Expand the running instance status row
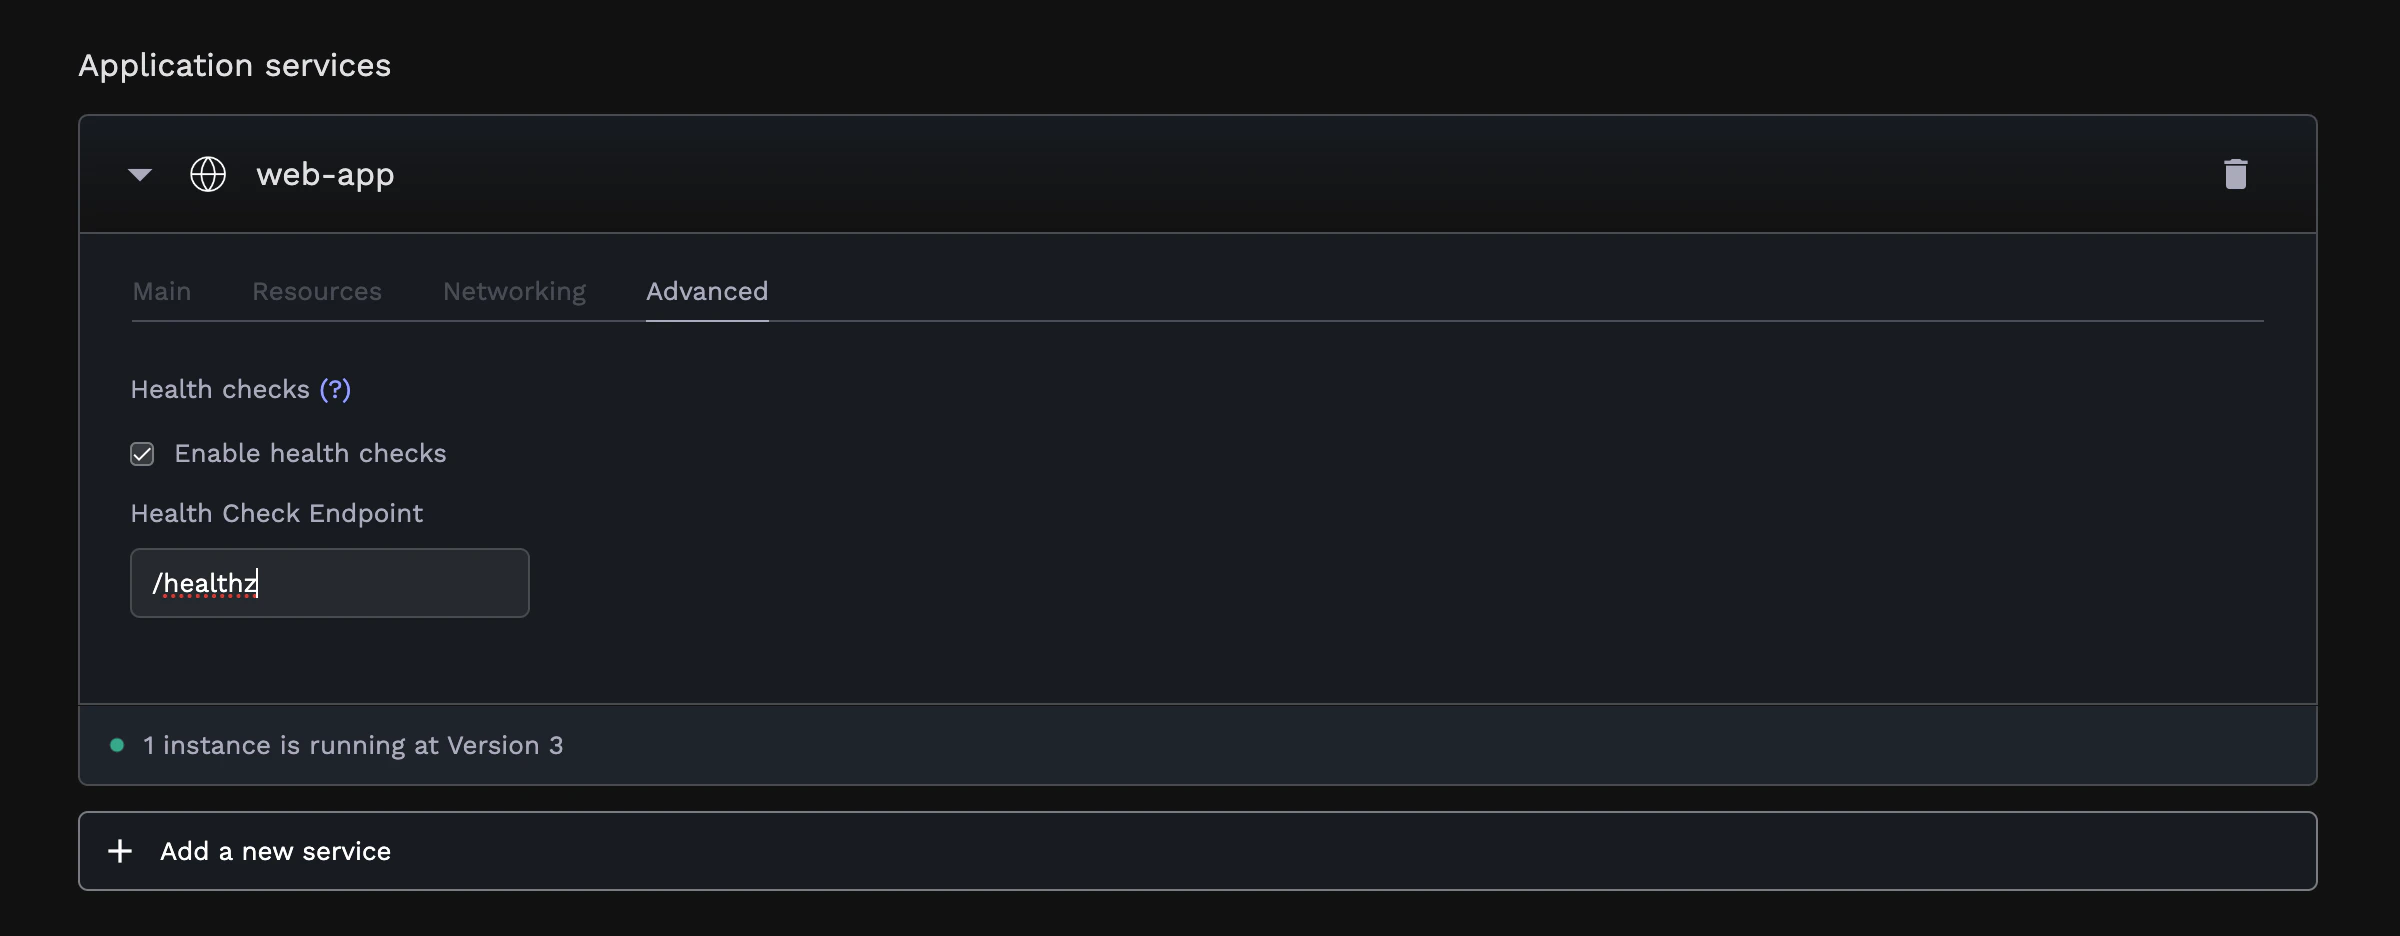 (x=352, y=745)
